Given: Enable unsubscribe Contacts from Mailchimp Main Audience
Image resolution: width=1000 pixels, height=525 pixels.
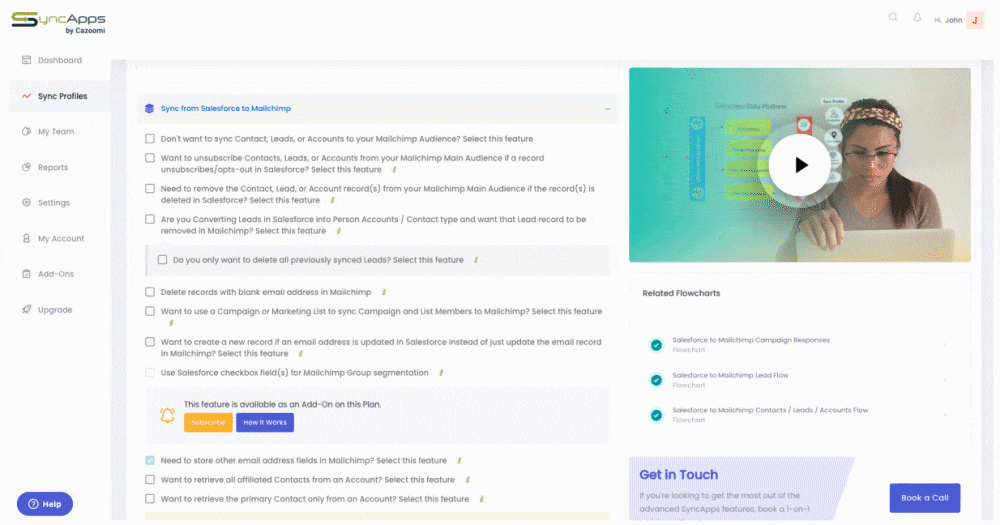Looking at the screenshot, I should click(x=150, y=158).
